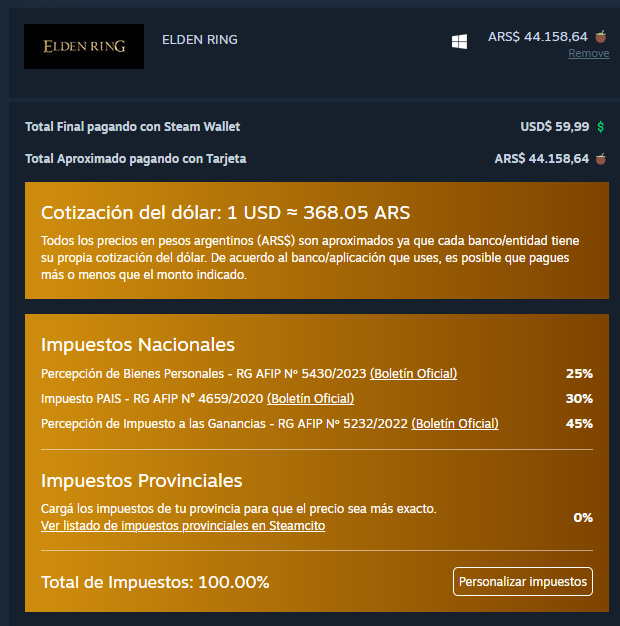The height and width of the screenshot is (626, 620).
Task: Open Boletín Oficial link for Ganancias
Action: pos(455,424)
